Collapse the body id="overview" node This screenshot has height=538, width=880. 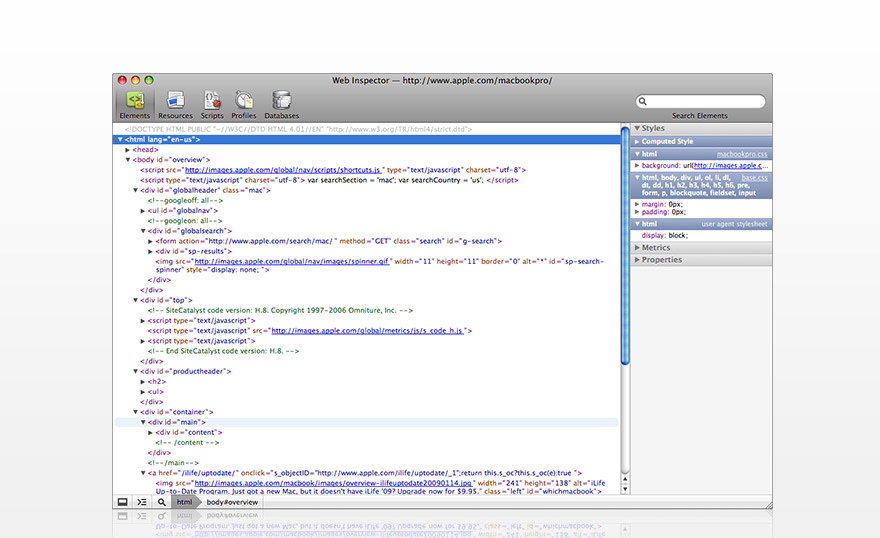click(128, 160)
